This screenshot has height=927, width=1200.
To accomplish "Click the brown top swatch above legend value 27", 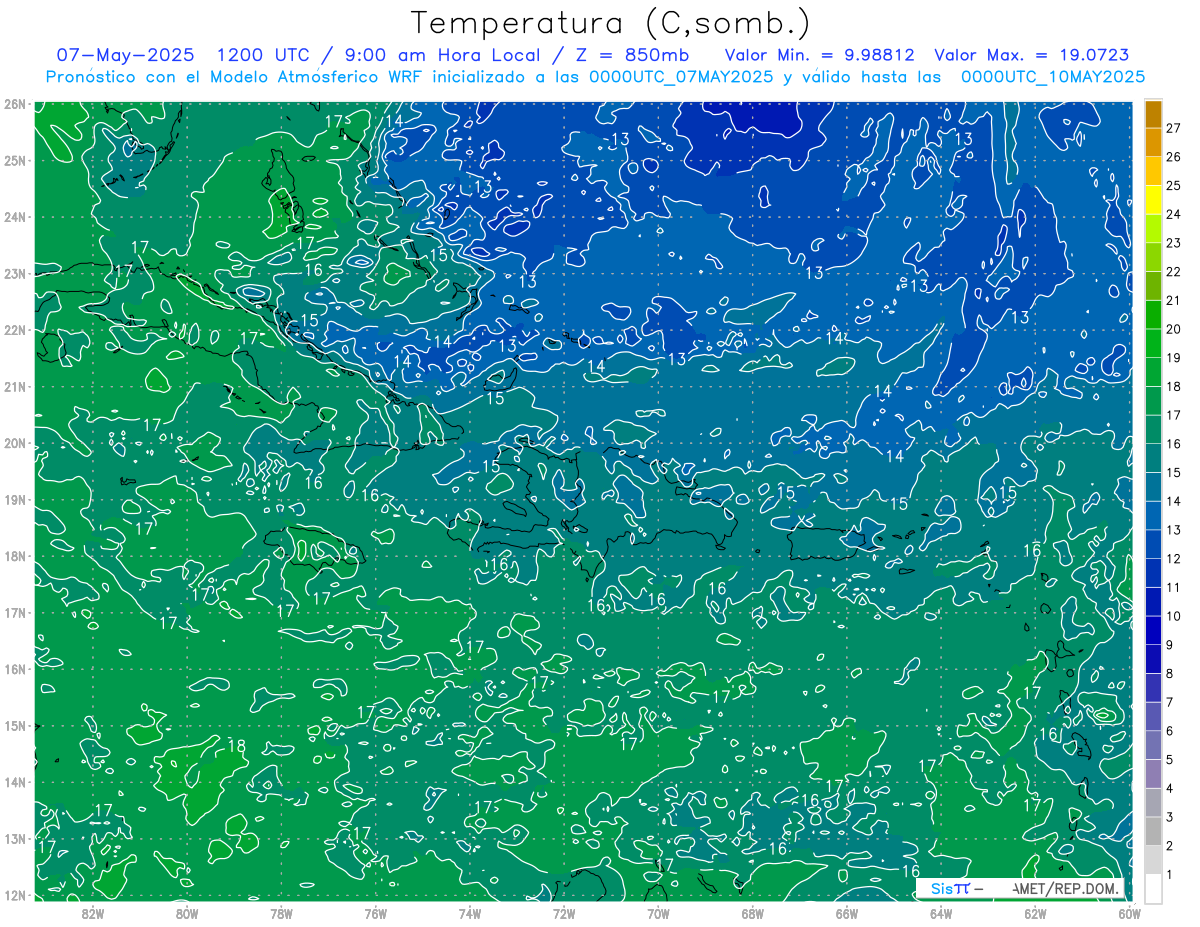I will [1153, 114].
